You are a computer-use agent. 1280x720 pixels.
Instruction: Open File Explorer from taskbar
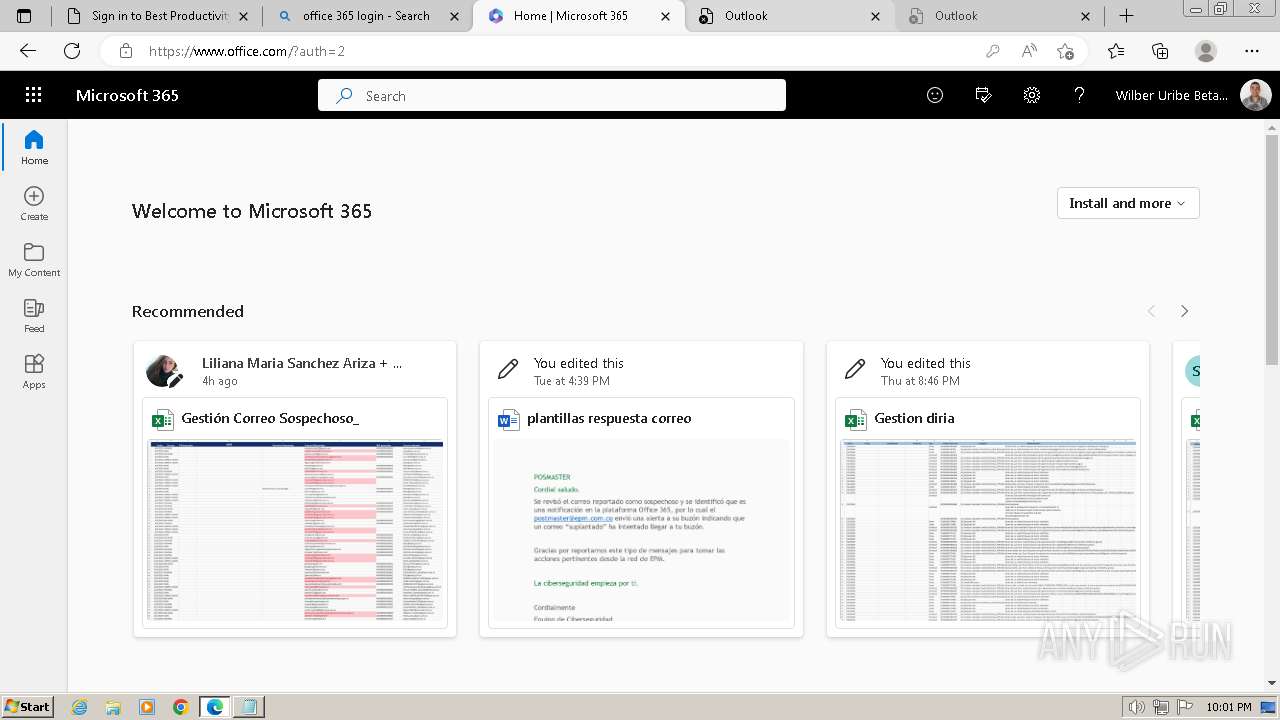point(113,707)
